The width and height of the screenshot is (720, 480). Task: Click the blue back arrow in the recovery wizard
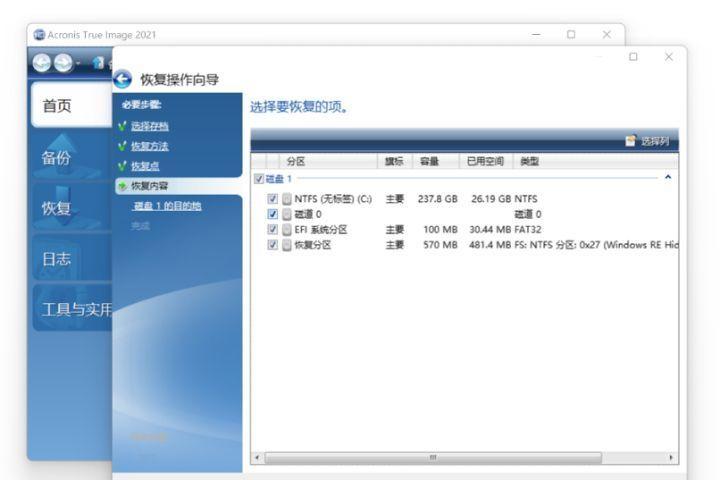pos(123,79)
